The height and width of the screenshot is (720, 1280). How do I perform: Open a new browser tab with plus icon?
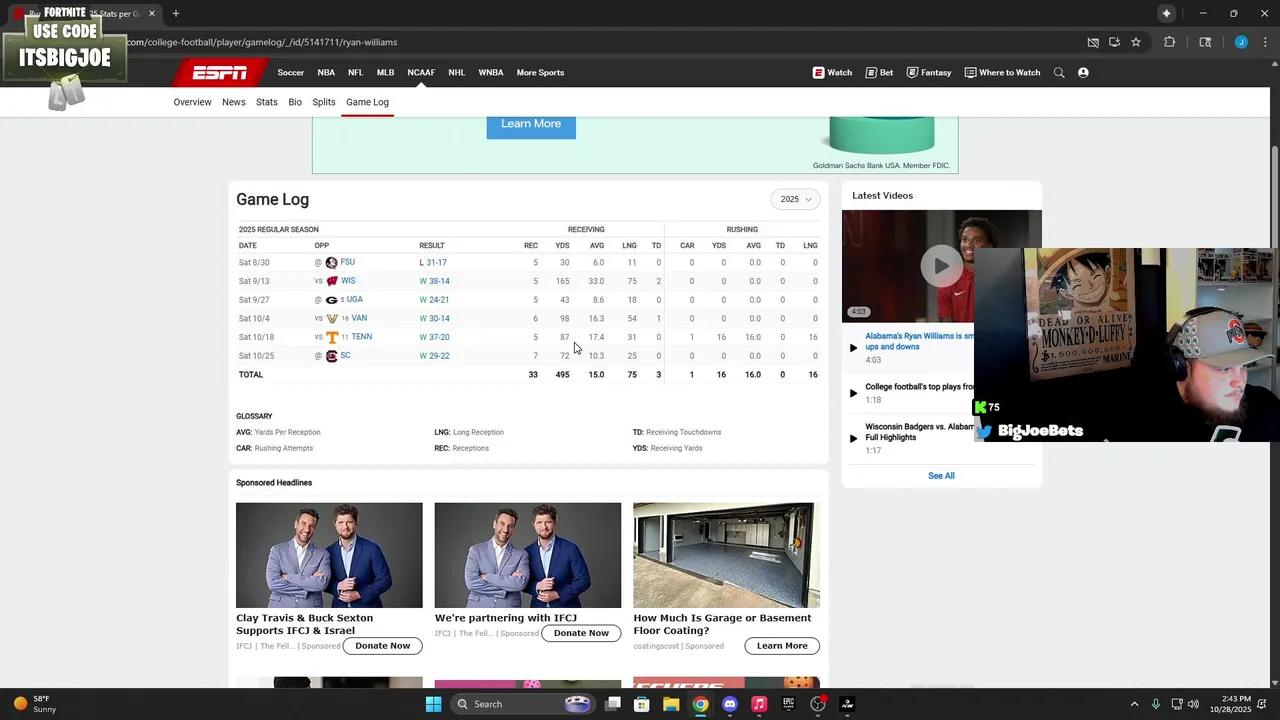point(176,13)
